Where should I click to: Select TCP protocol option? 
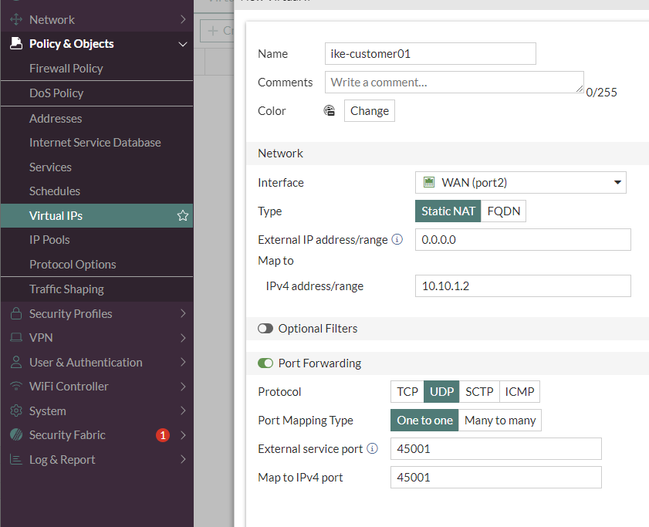click(407, 392)
